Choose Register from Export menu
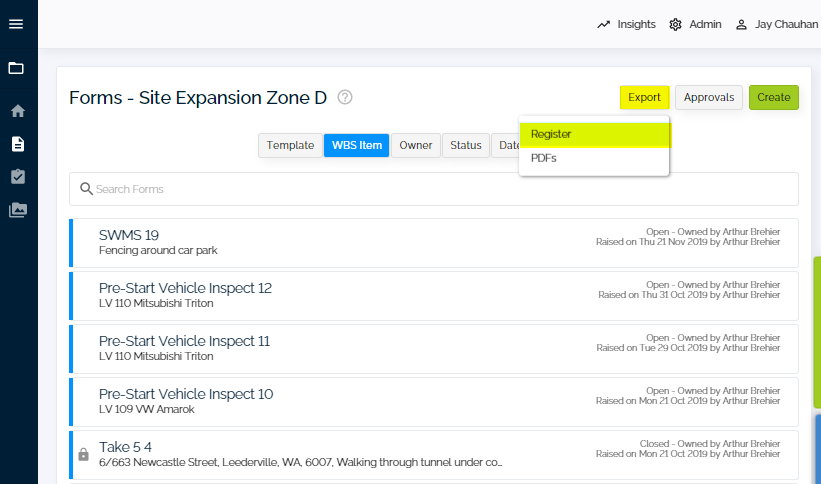821x484 pixels. pyautogui.click(x=594, y=134)
